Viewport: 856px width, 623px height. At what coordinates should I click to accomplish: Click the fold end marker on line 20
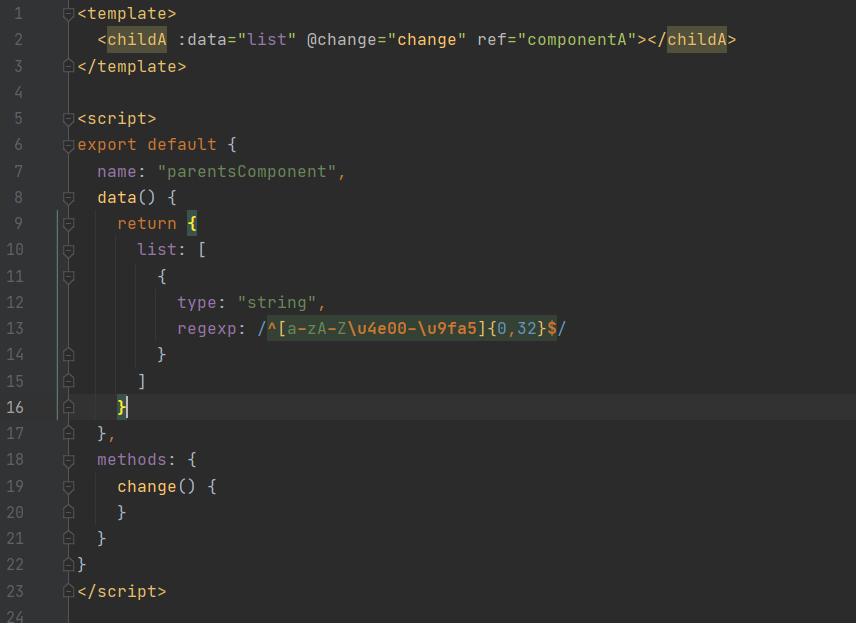pyautogui.click(x=68, y=513)
